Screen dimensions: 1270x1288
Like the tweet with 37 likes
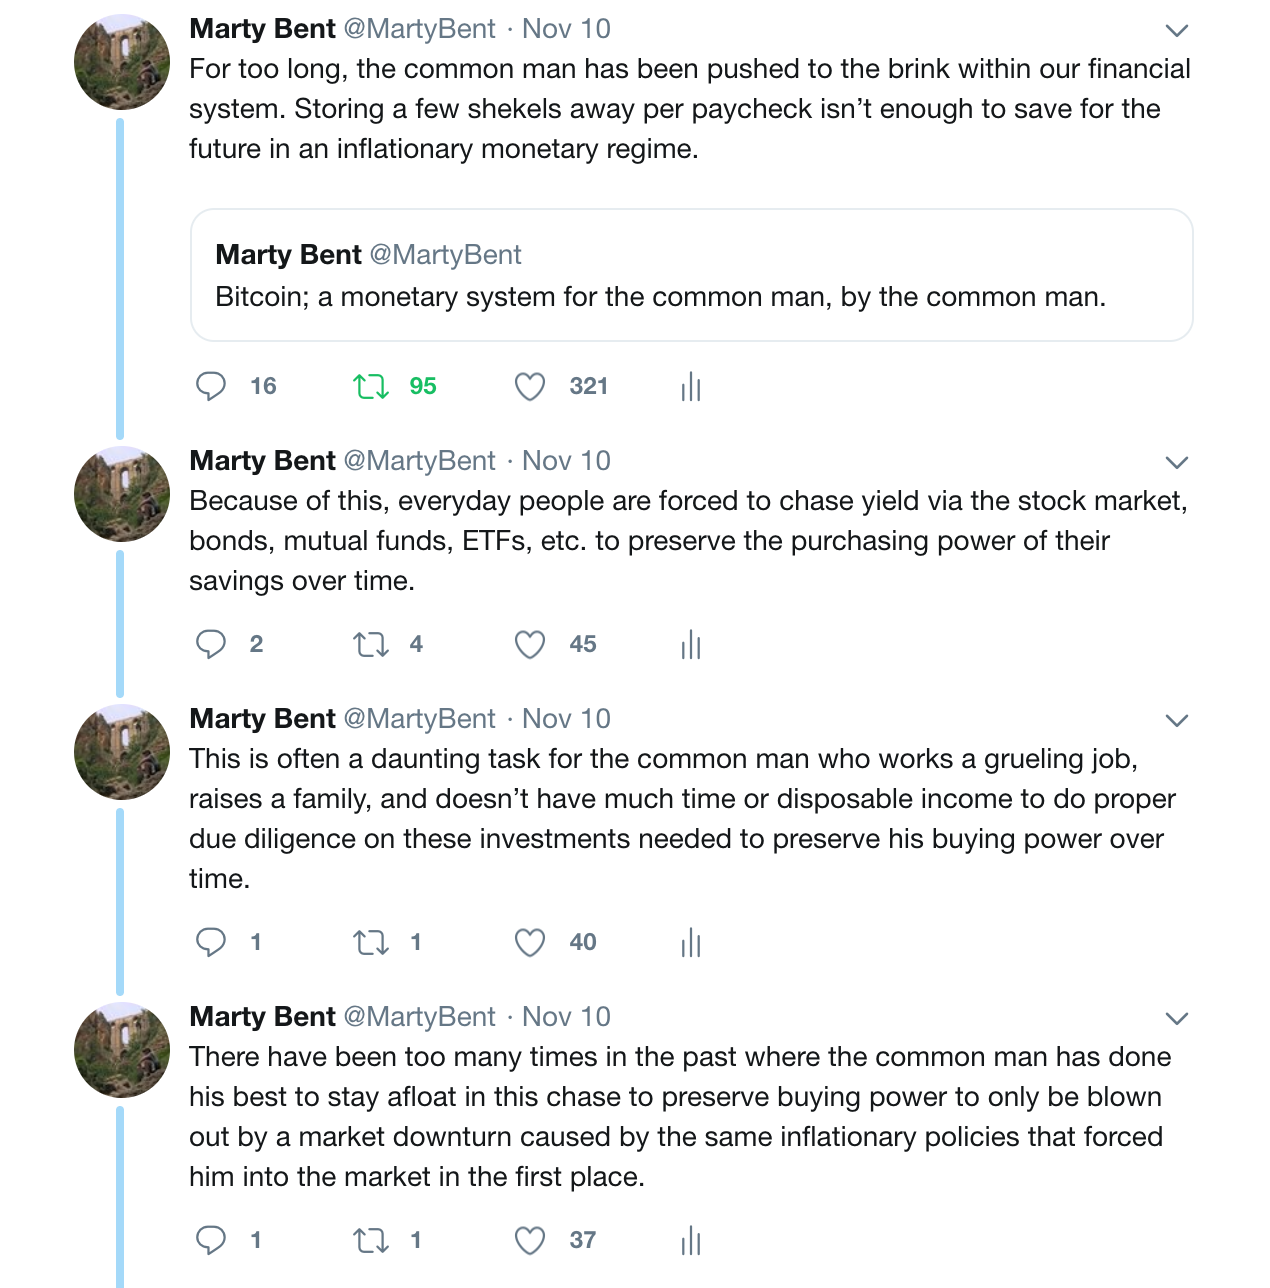pos(530,1240)
